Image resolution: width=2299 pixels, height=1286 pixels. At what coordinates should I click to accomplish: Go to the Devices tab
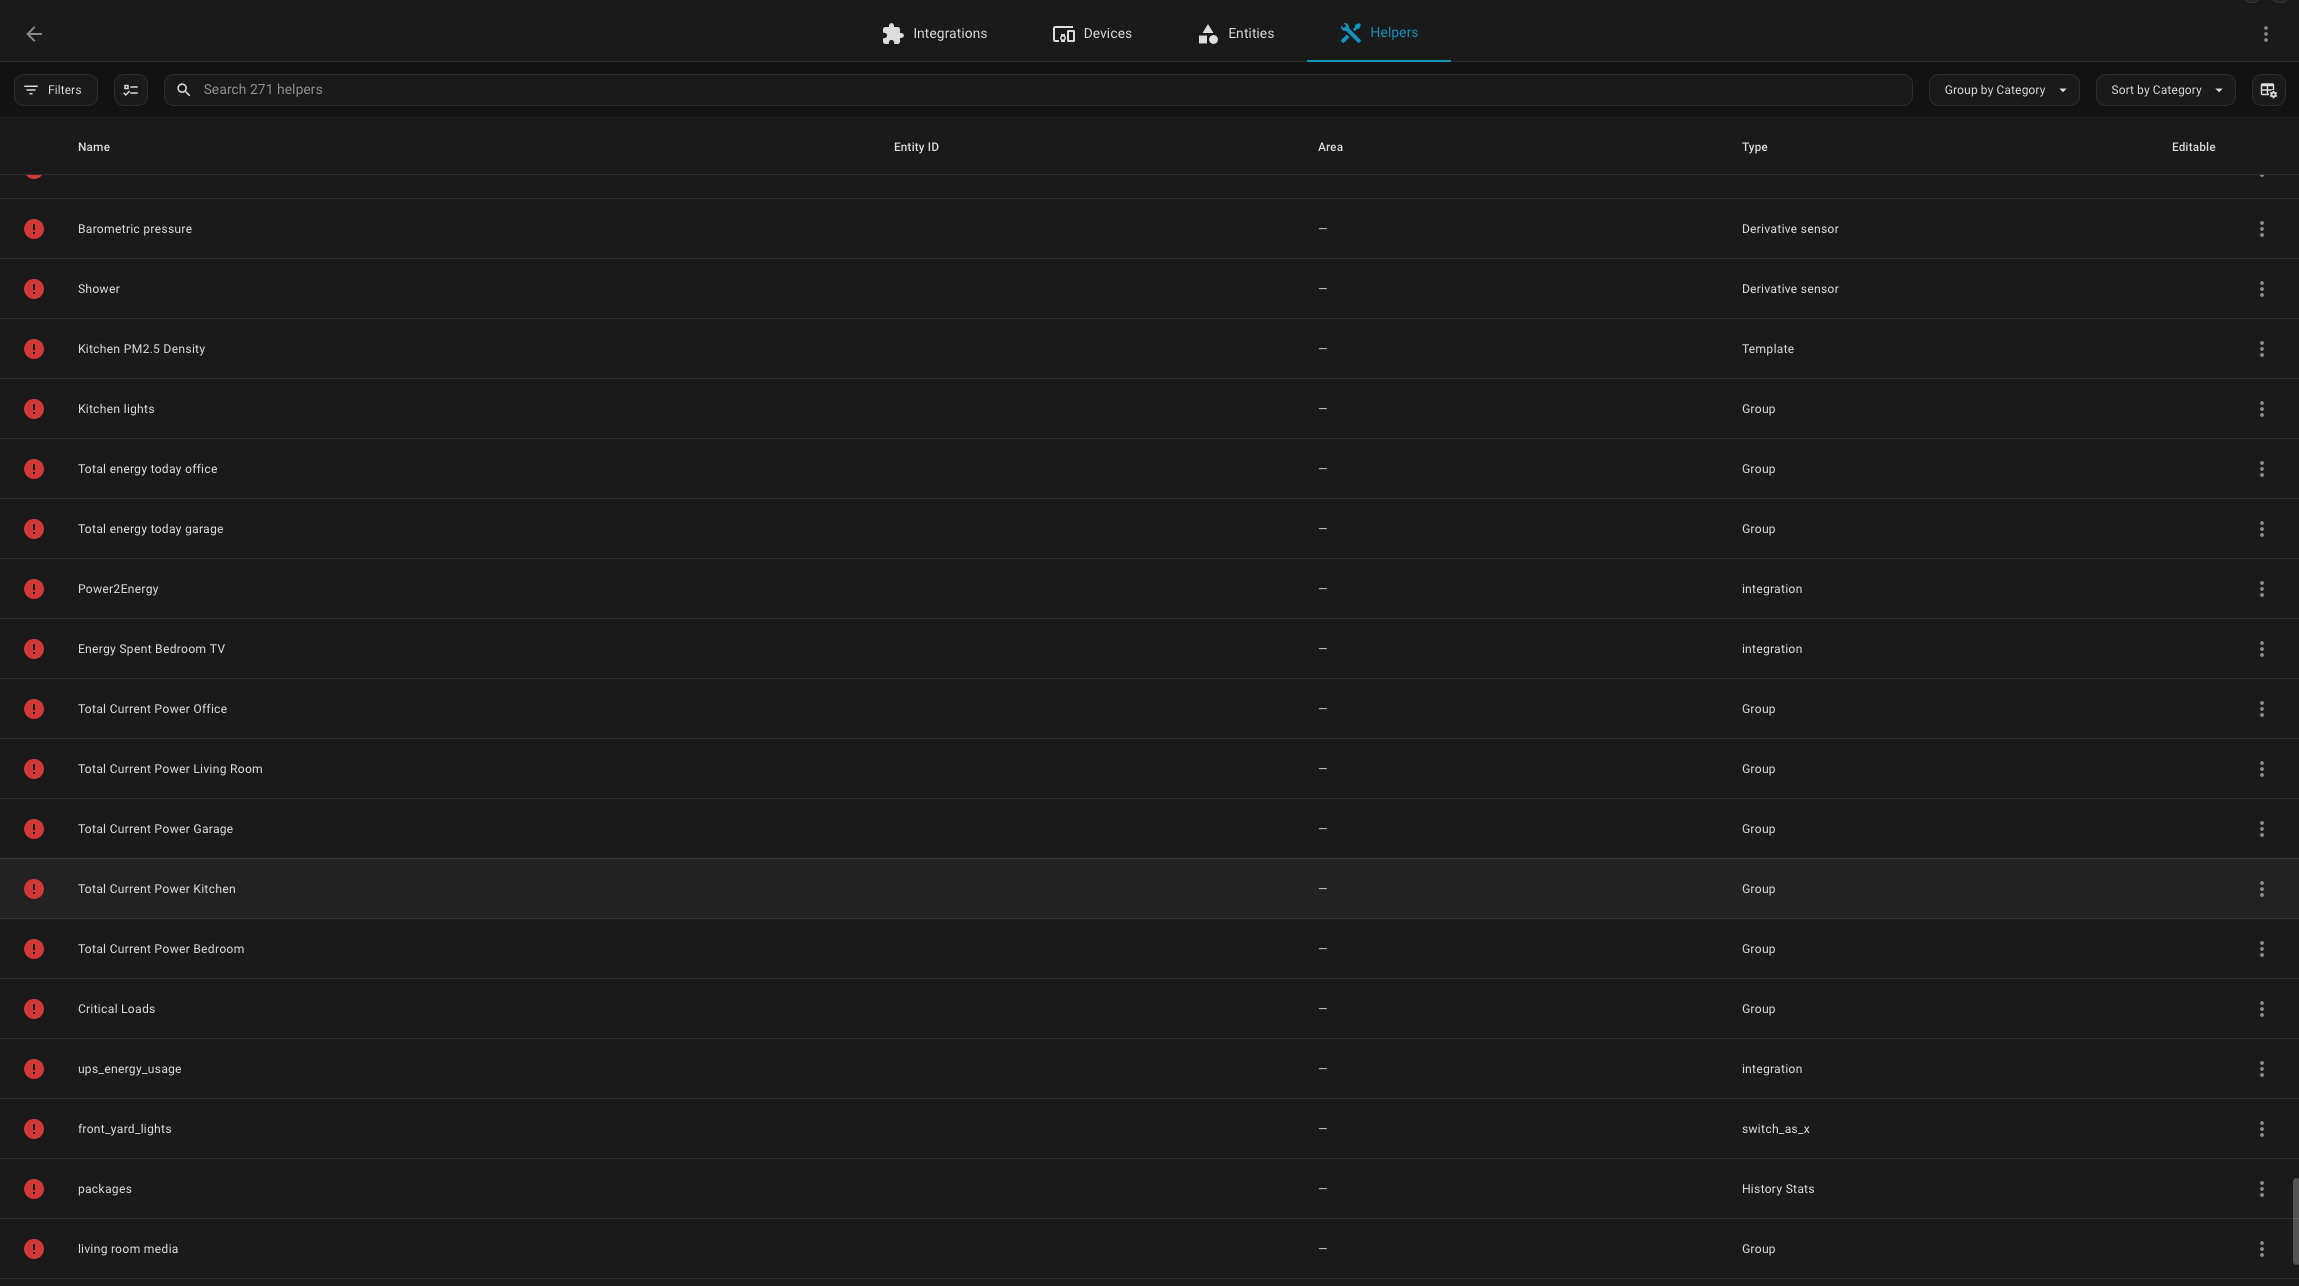[x=1092, y=34]
